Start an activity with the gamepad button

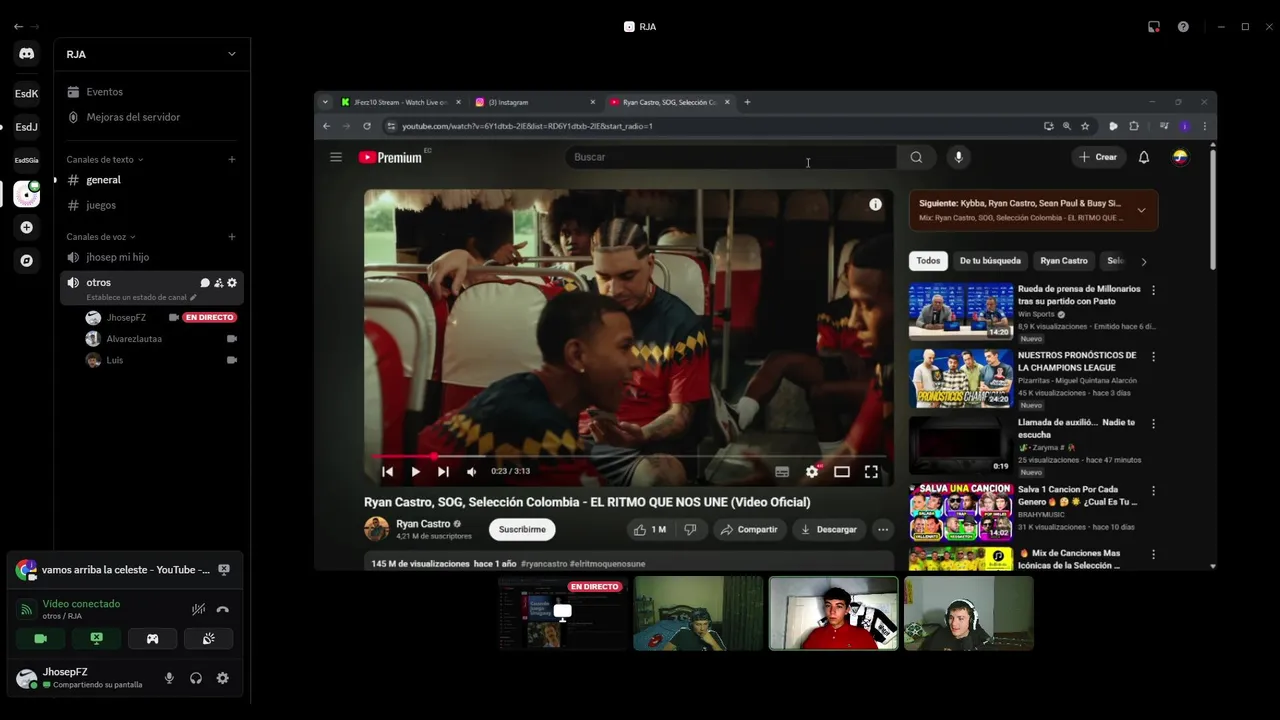click(x=152, y=638)
